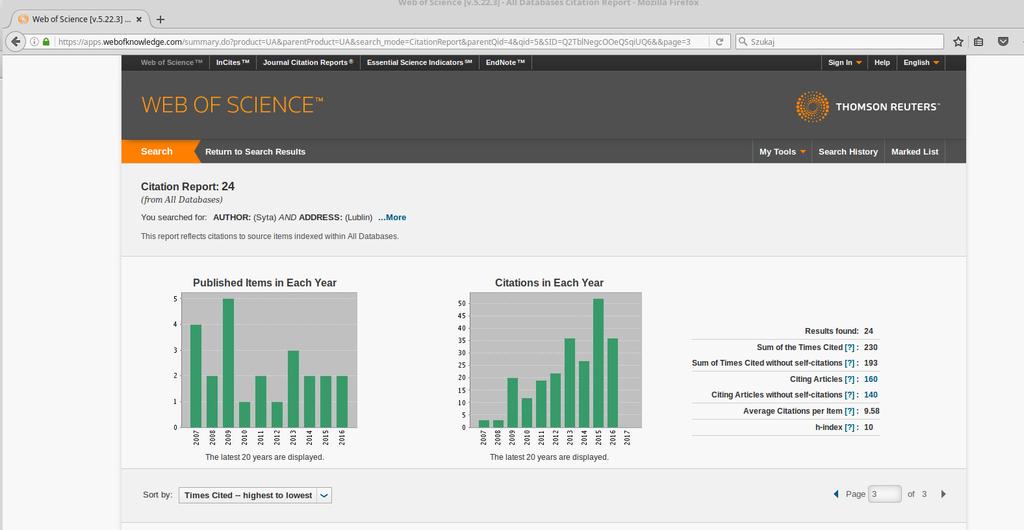Open help for Citing Articles without self-citations

(850, 395)
